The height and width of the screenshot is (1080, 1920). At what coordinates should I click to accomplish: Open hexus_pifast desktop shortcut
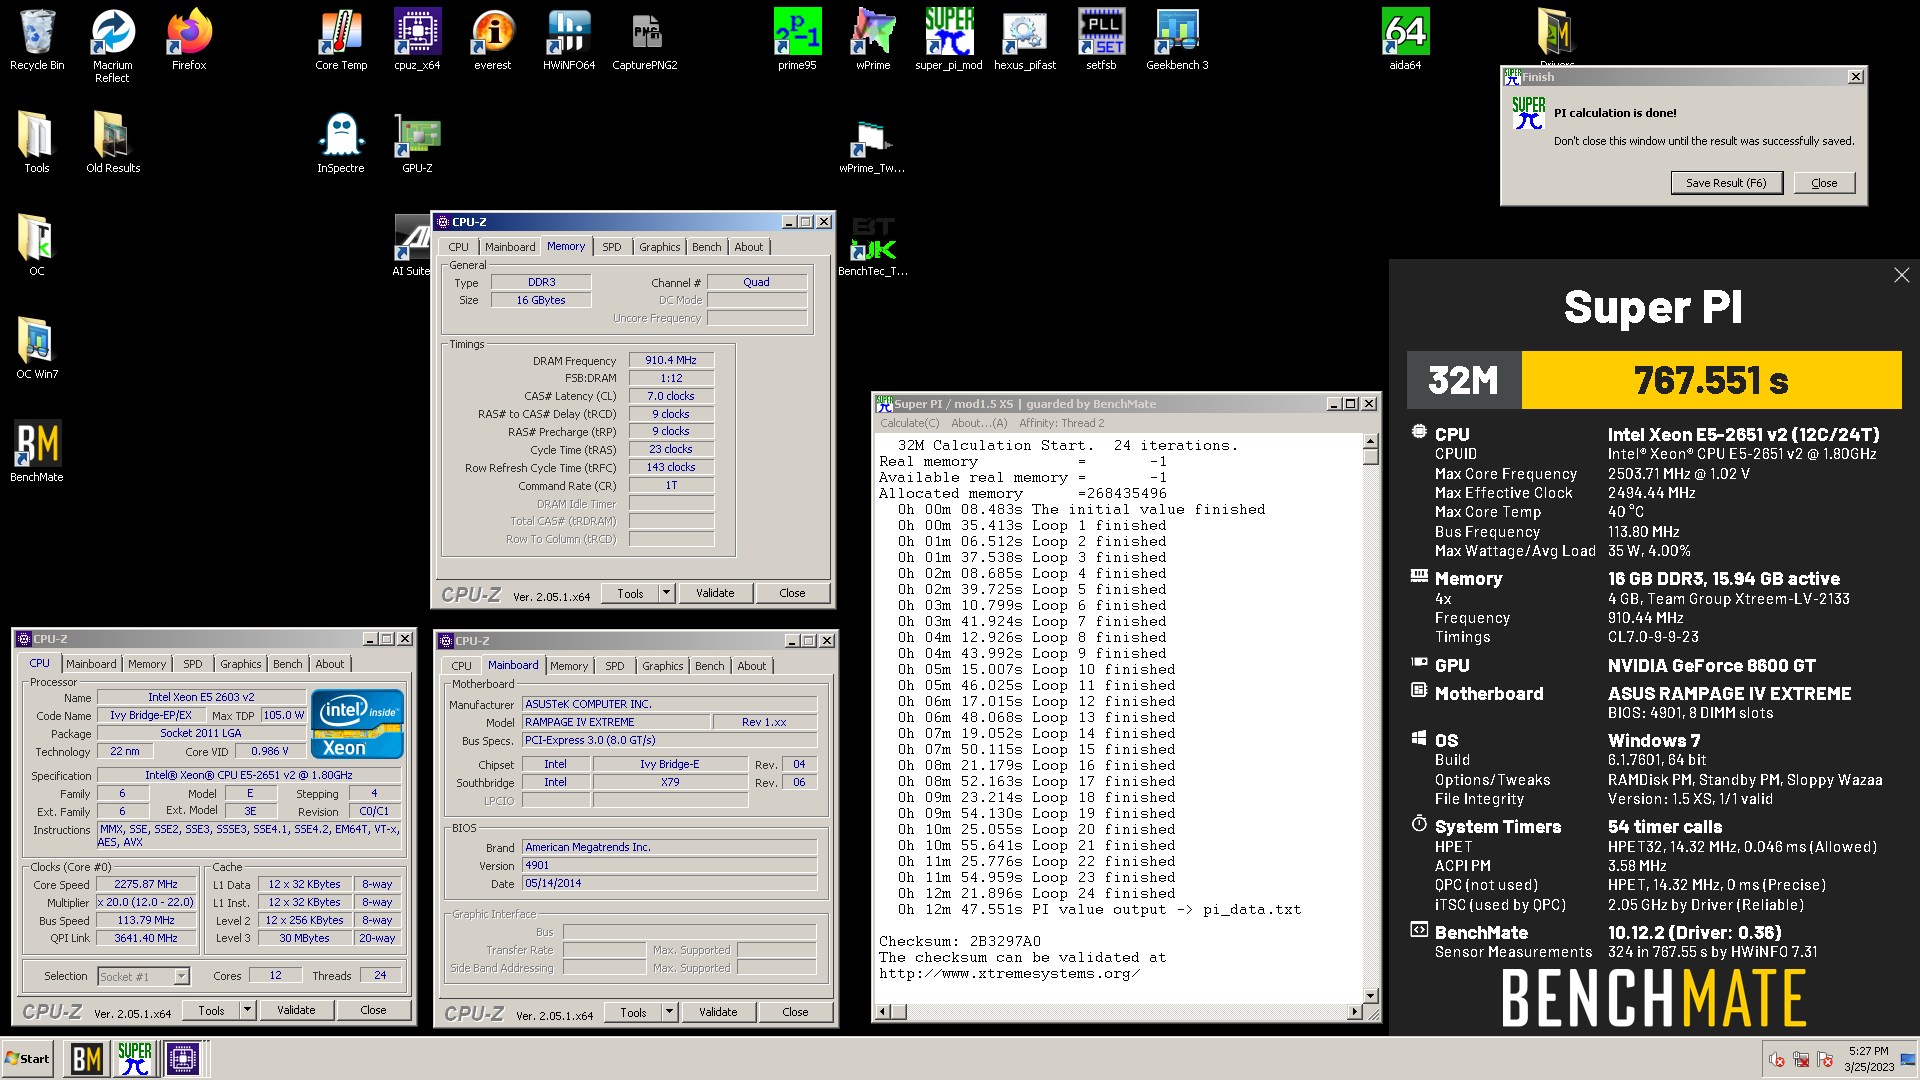(1025, 40)
